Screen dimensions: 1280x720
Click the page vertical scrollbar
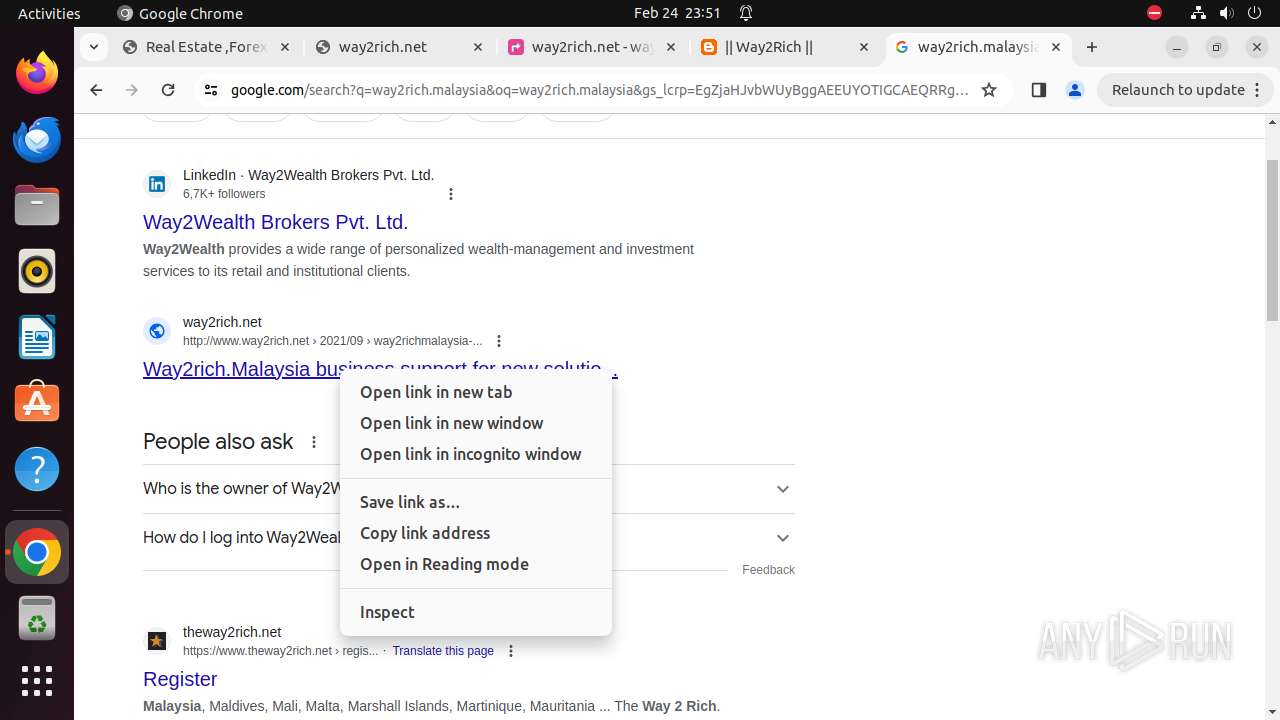pos(1272,240)
